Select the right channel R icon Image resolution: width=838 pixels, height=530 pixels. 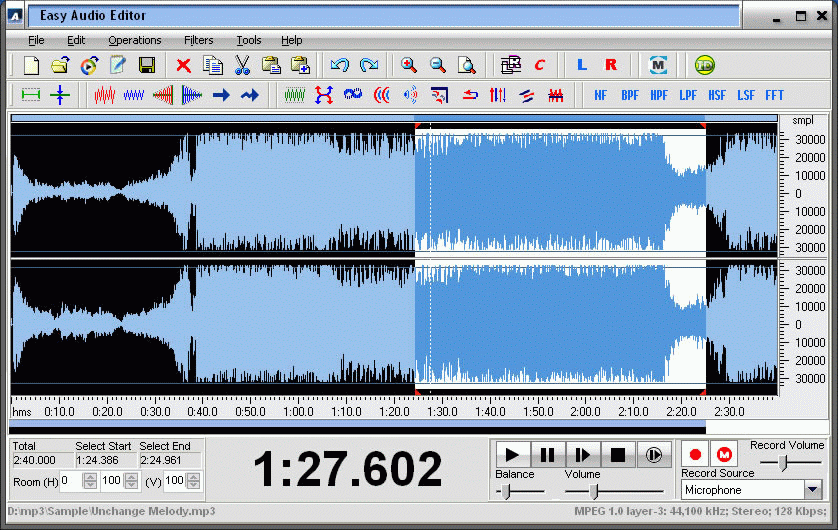tap(611, 66)
